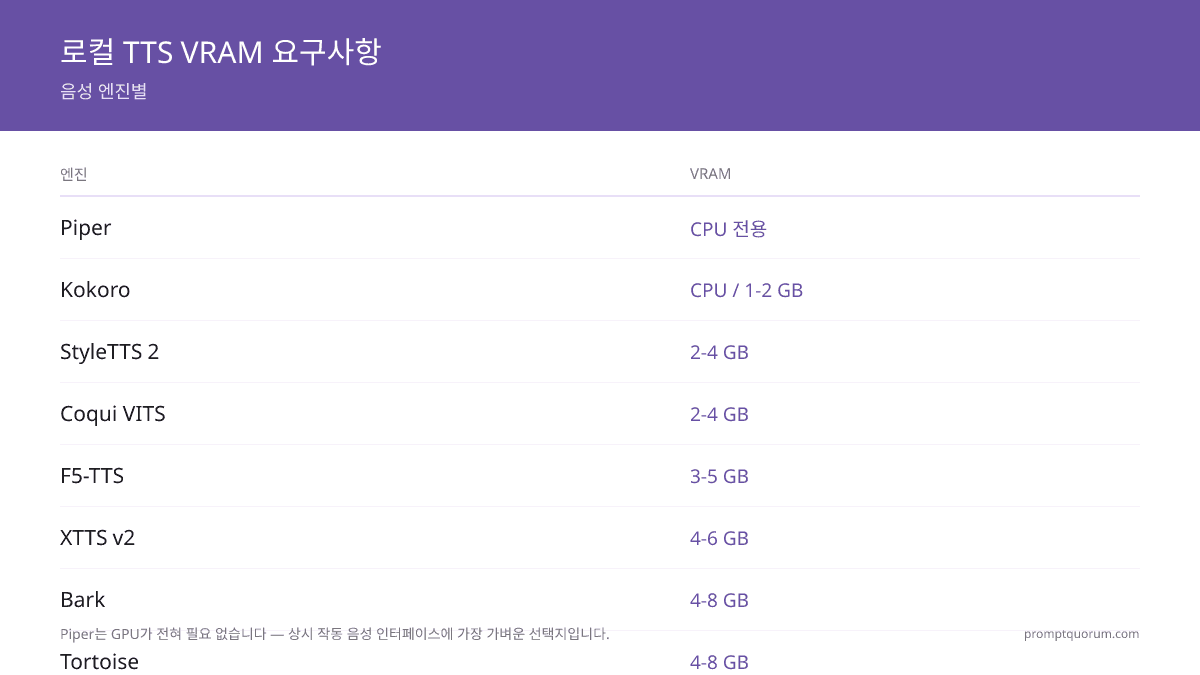Click the subtitle '음성 엔진별'

tap(104, 91)
